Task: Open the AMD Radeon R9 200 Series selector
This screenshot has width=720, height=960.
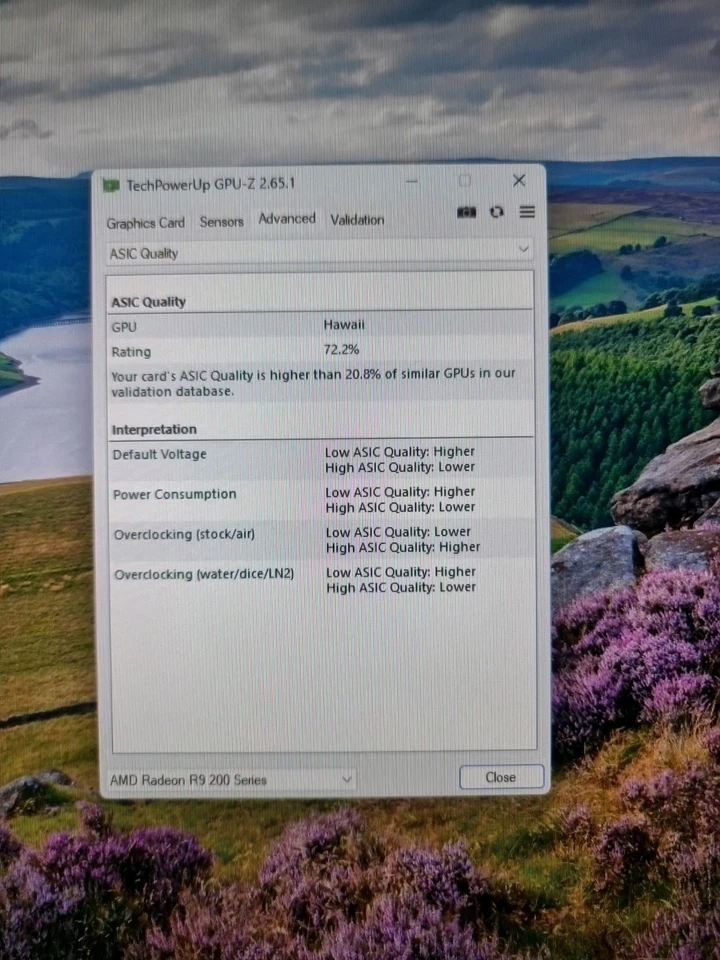Action: tap(231, 779)
